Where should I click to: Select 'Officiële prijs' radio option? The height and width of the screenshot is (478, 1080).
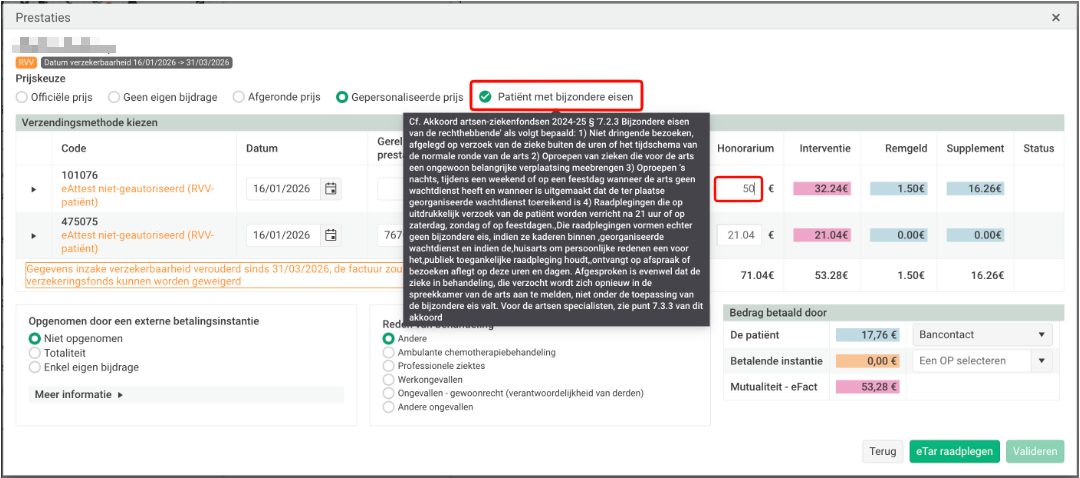point(22,97)
